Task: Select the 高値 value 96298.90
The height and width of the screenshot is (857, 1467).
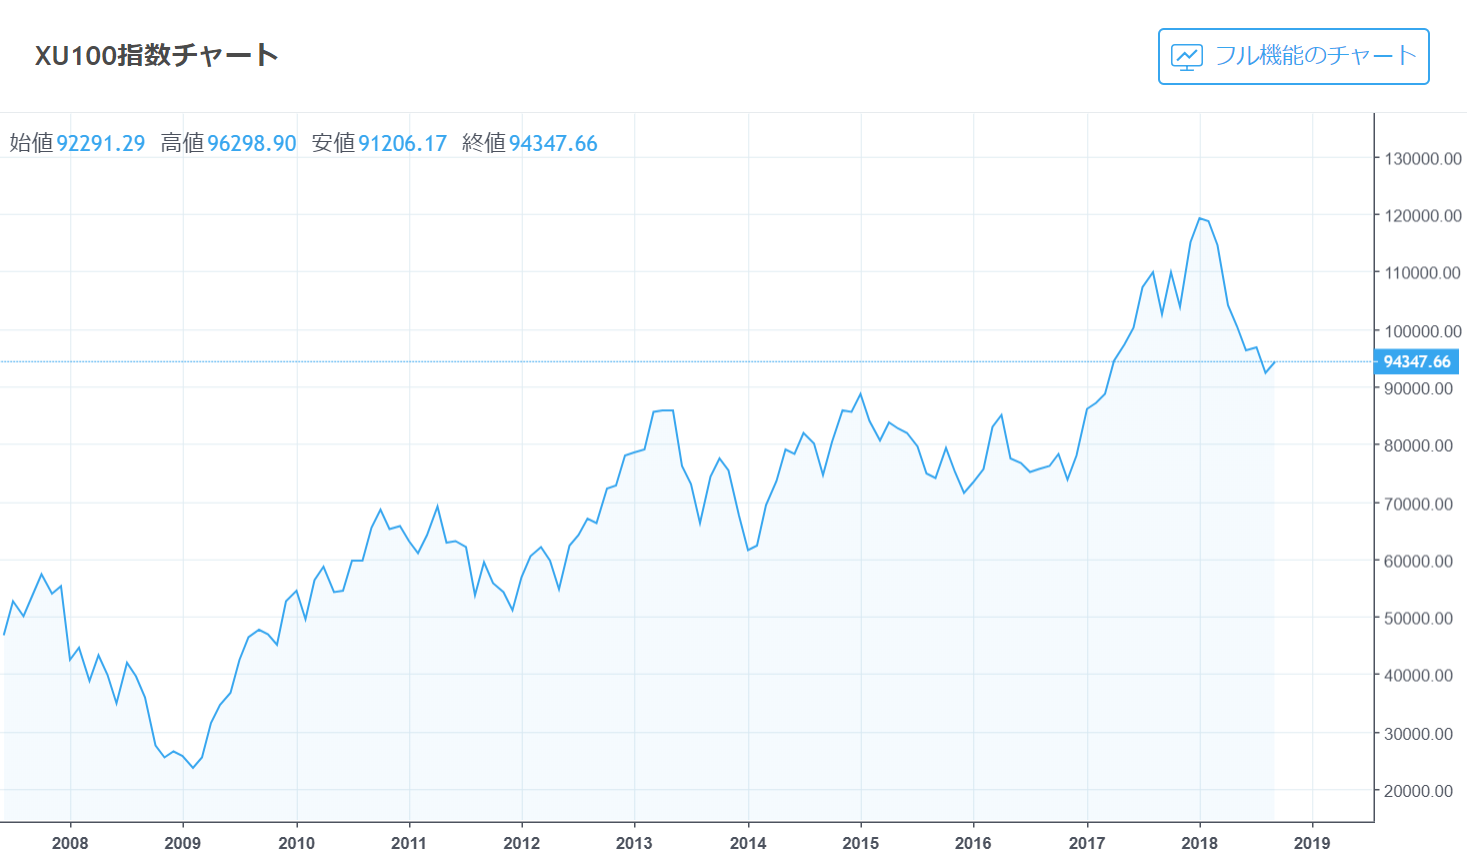Action: point(251,144)
